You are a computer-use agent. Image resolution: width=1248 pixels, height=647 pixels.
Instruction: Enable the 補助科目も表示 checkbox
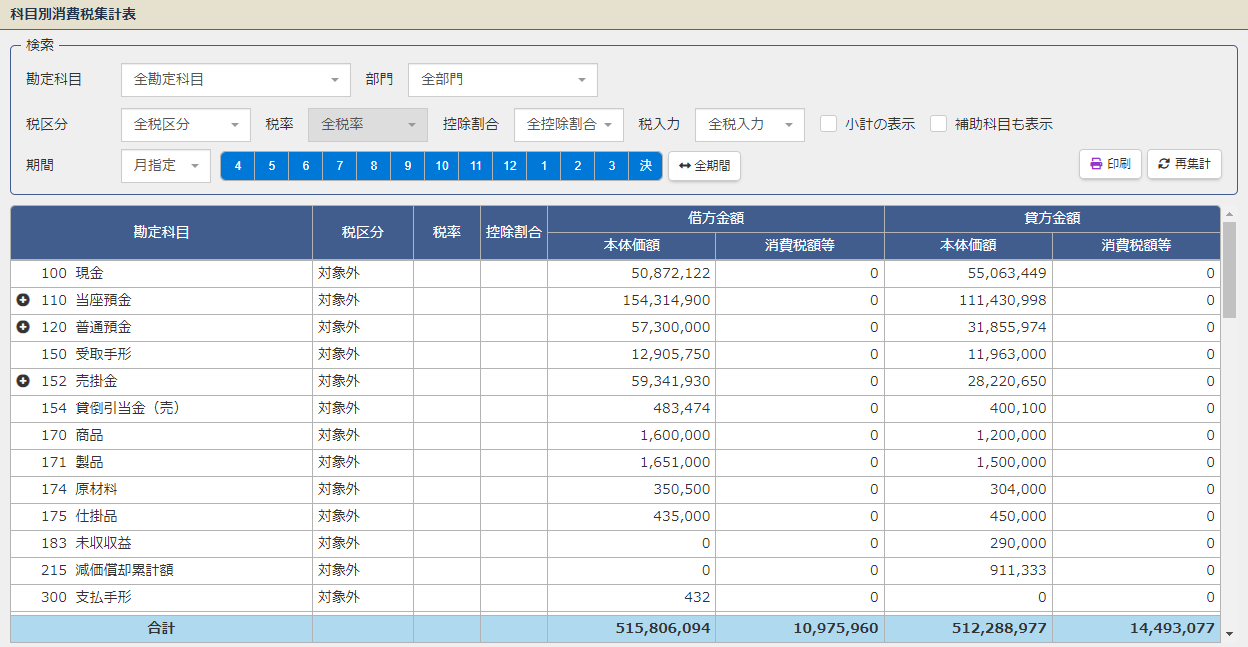pyautogui.click(x=938, y=124)
